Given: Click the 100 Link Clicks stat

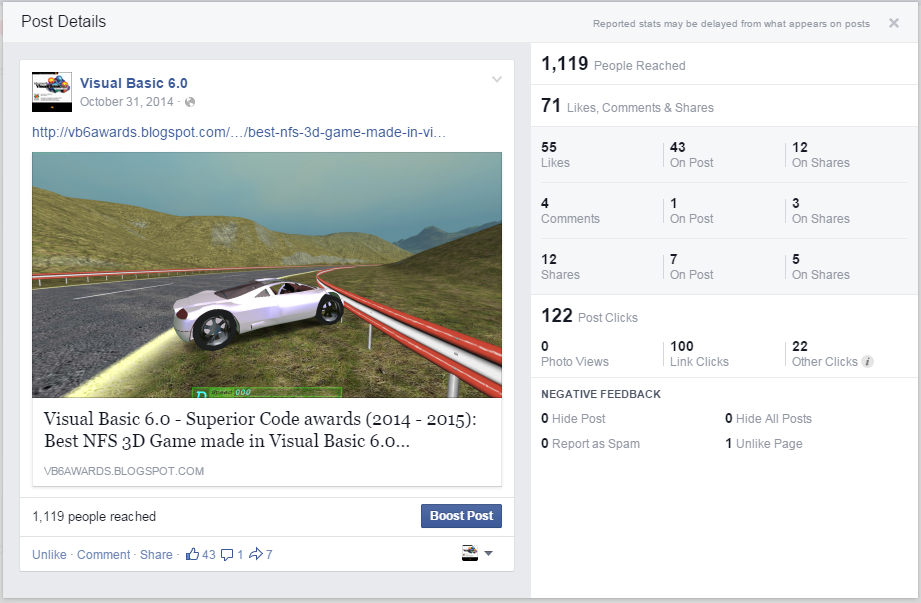Looking at the screenshot, I should [x=699, y=353].
